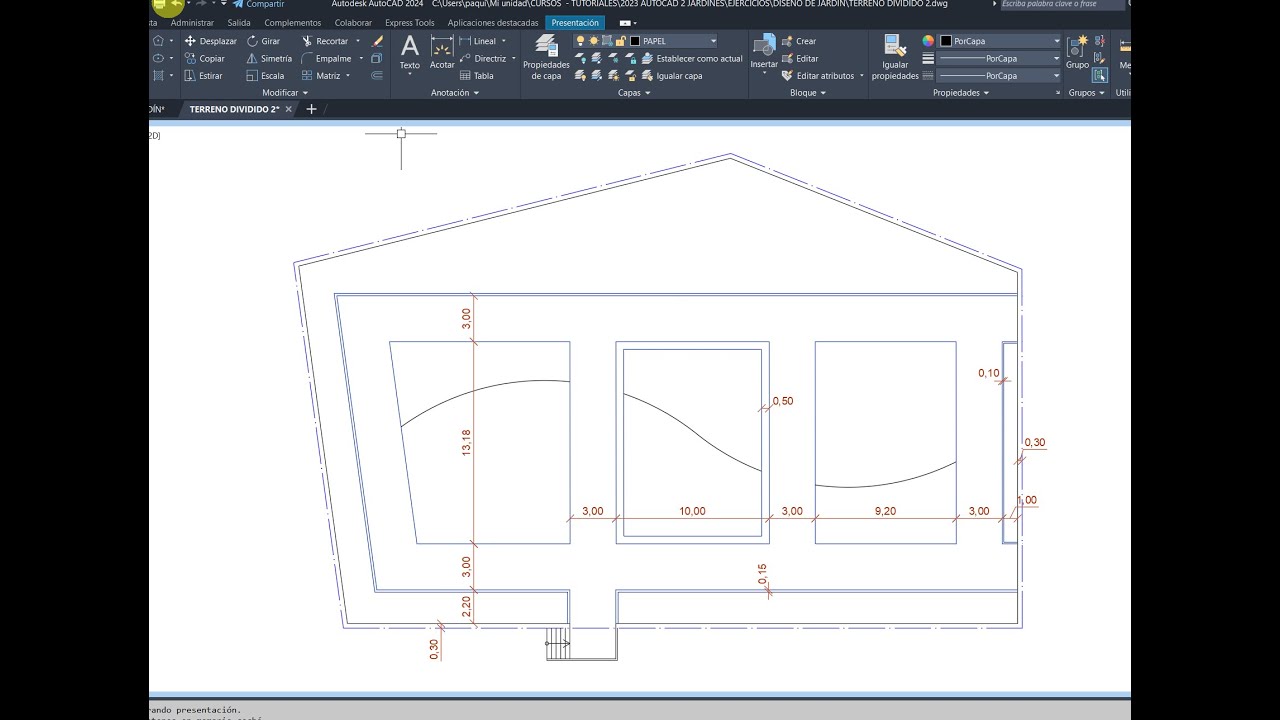Click the search keyword input field
The width and height of the screenshot is (1280, 720).
click(x=1062, y=4)
